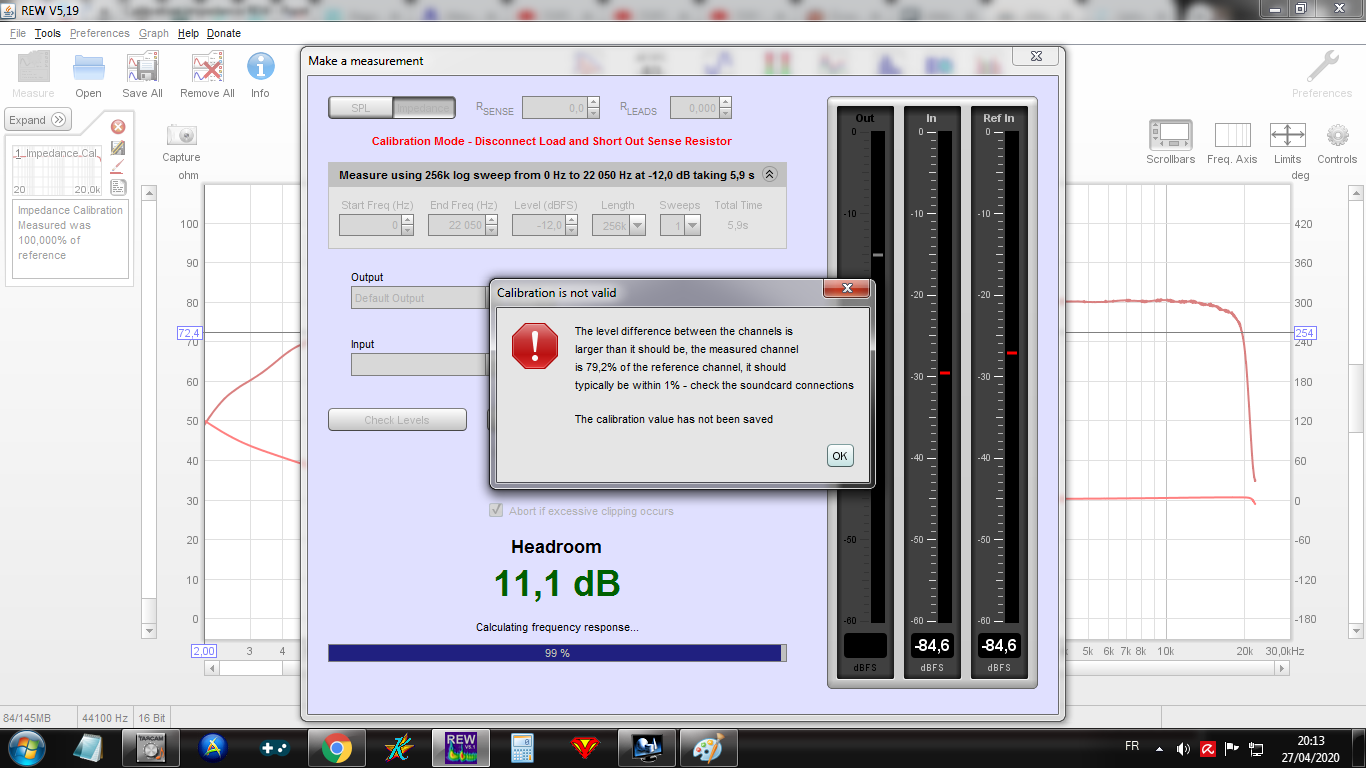Click the right graph vertical scrollbar down arrow
The width and height of the screenshot is (1366, 768).
[x=1356, y=631]
